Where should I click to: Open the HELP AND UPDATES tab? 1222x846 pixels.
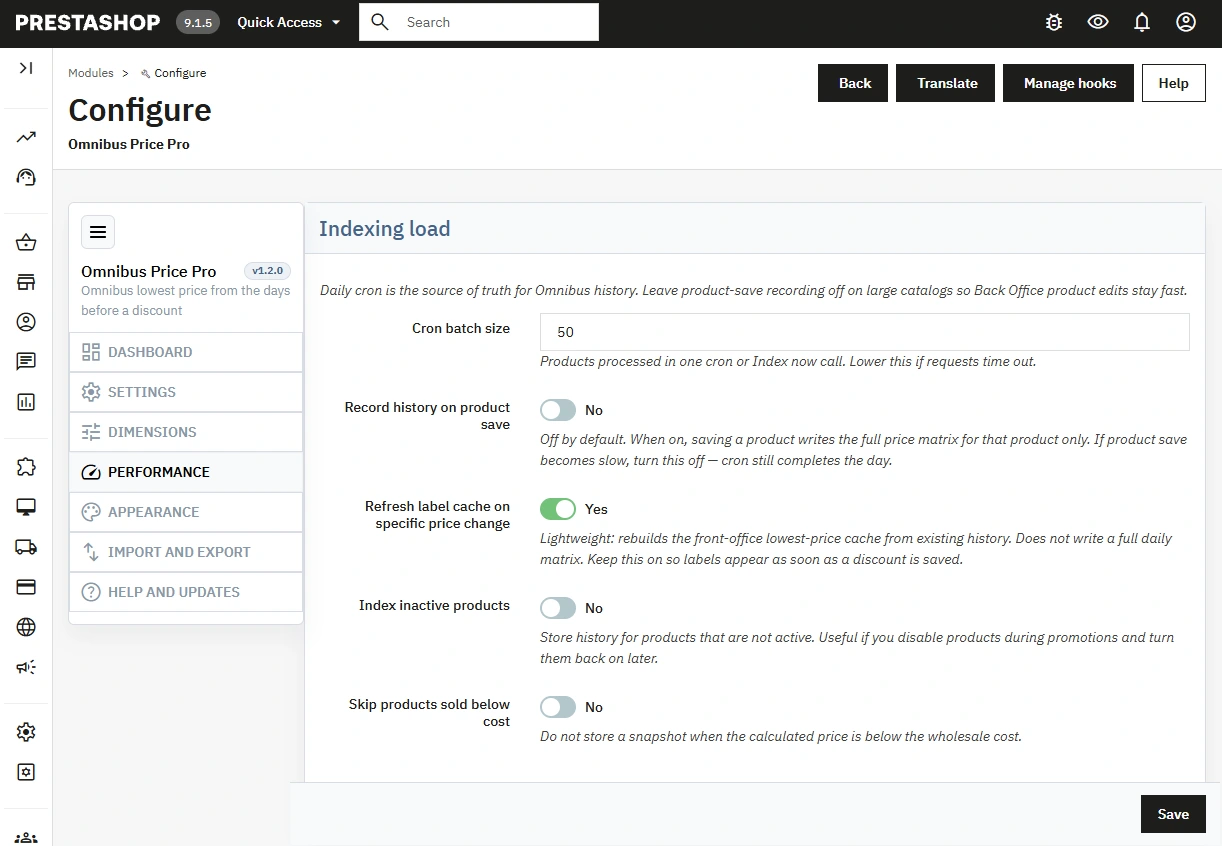click(x=186, y=592)
